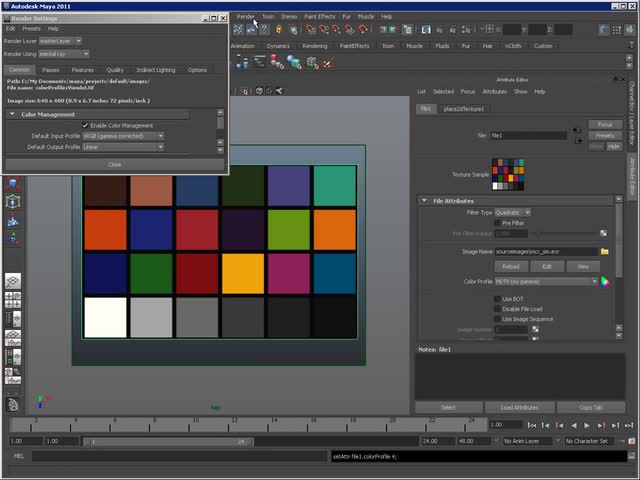Click the folder icon beside Image Name

pyautogui.click(x=605, y=252)
